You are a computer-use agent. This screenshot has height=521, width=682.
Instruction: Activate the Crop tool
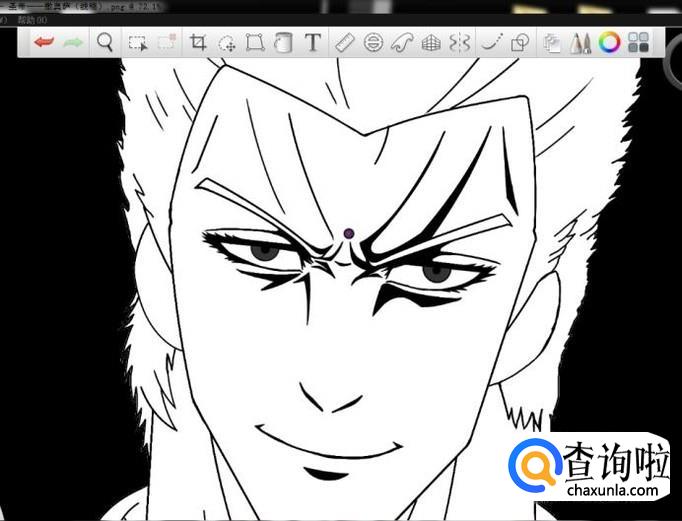[198, 42]
